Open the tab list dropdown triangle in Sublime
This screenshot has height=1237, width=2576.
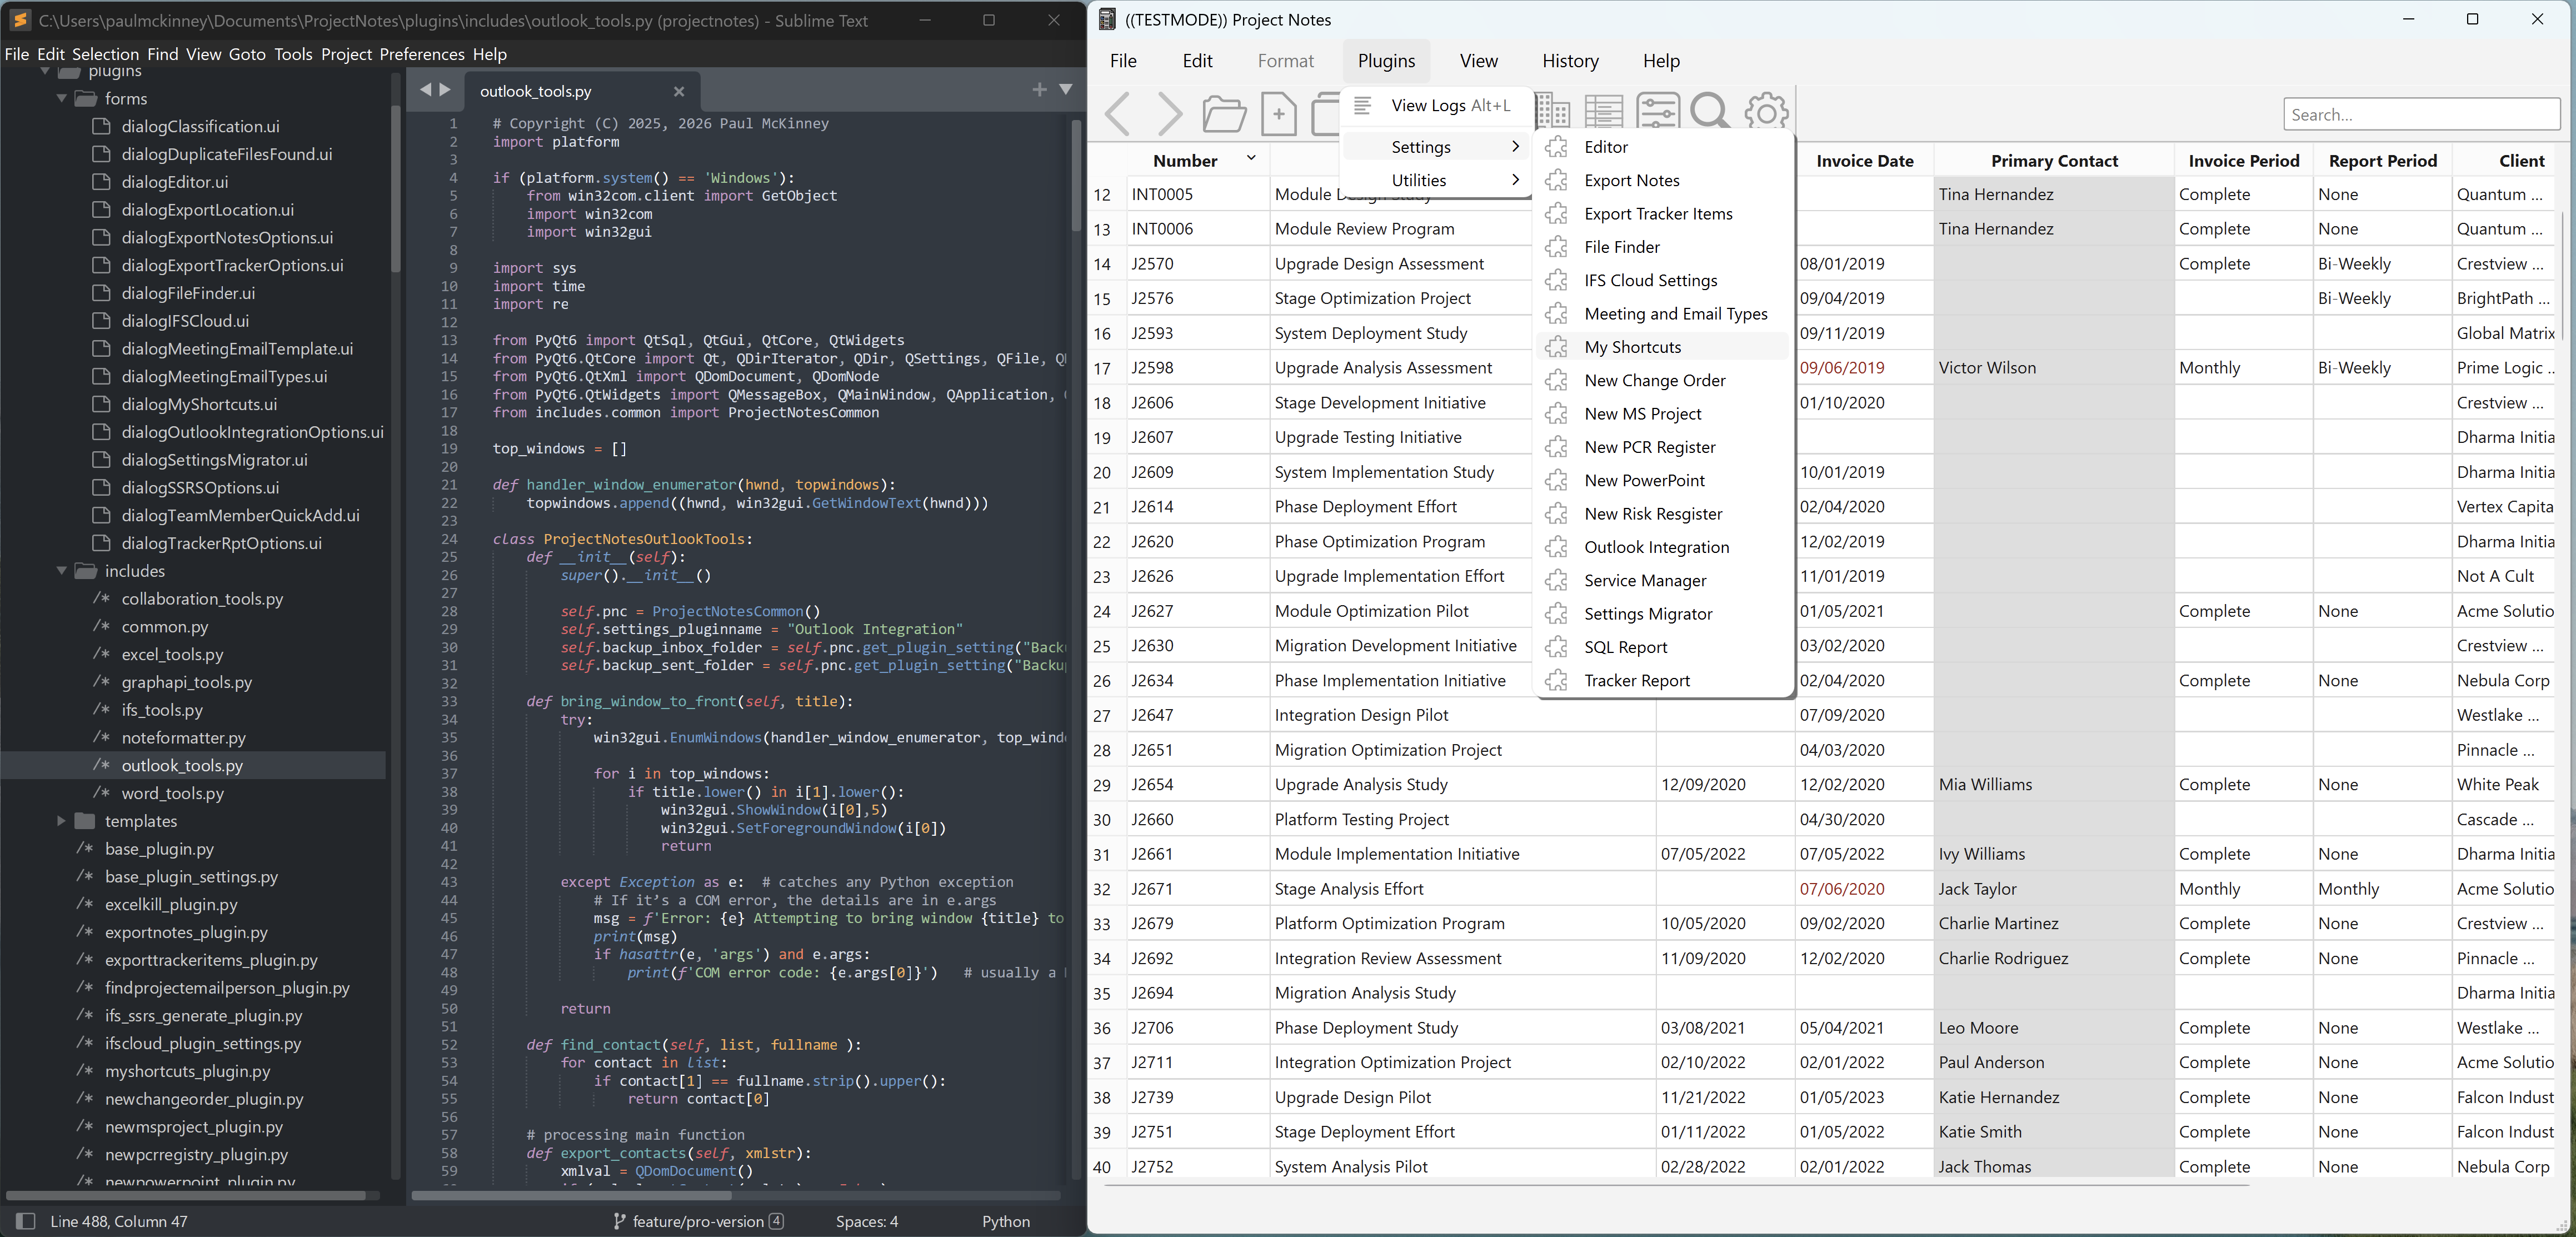click(1066, 90)
